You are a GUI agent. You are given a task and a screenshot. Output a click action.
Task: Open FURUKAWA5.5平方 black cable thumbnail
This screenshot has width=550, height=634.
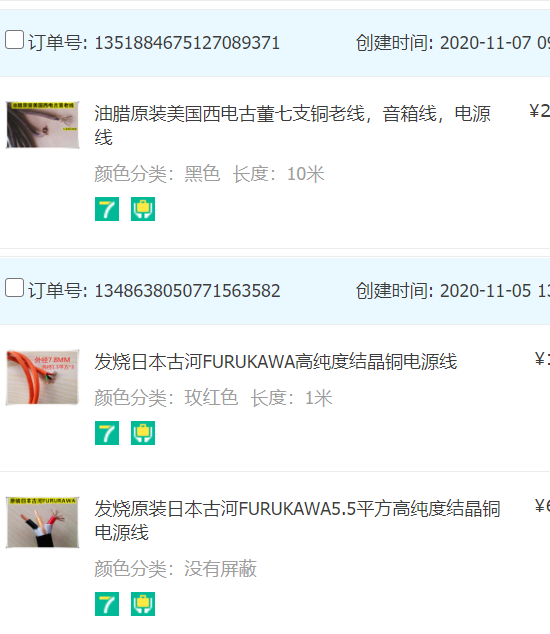pos(42,522)
